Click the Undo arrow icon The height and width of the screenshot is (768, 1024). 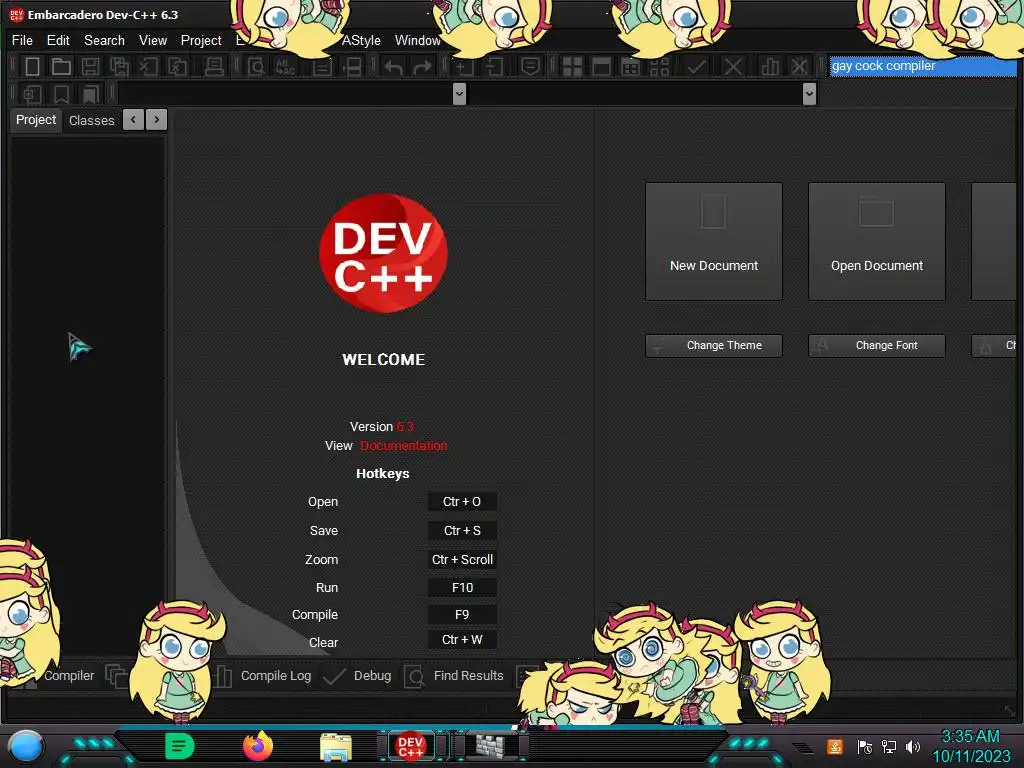[x=393, y=67]
